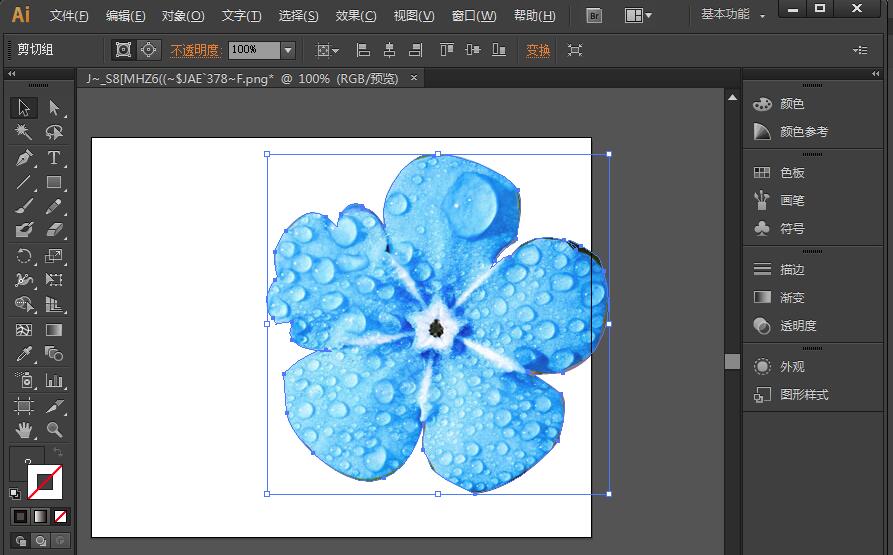Select the Pen tool

click(24, 158)
